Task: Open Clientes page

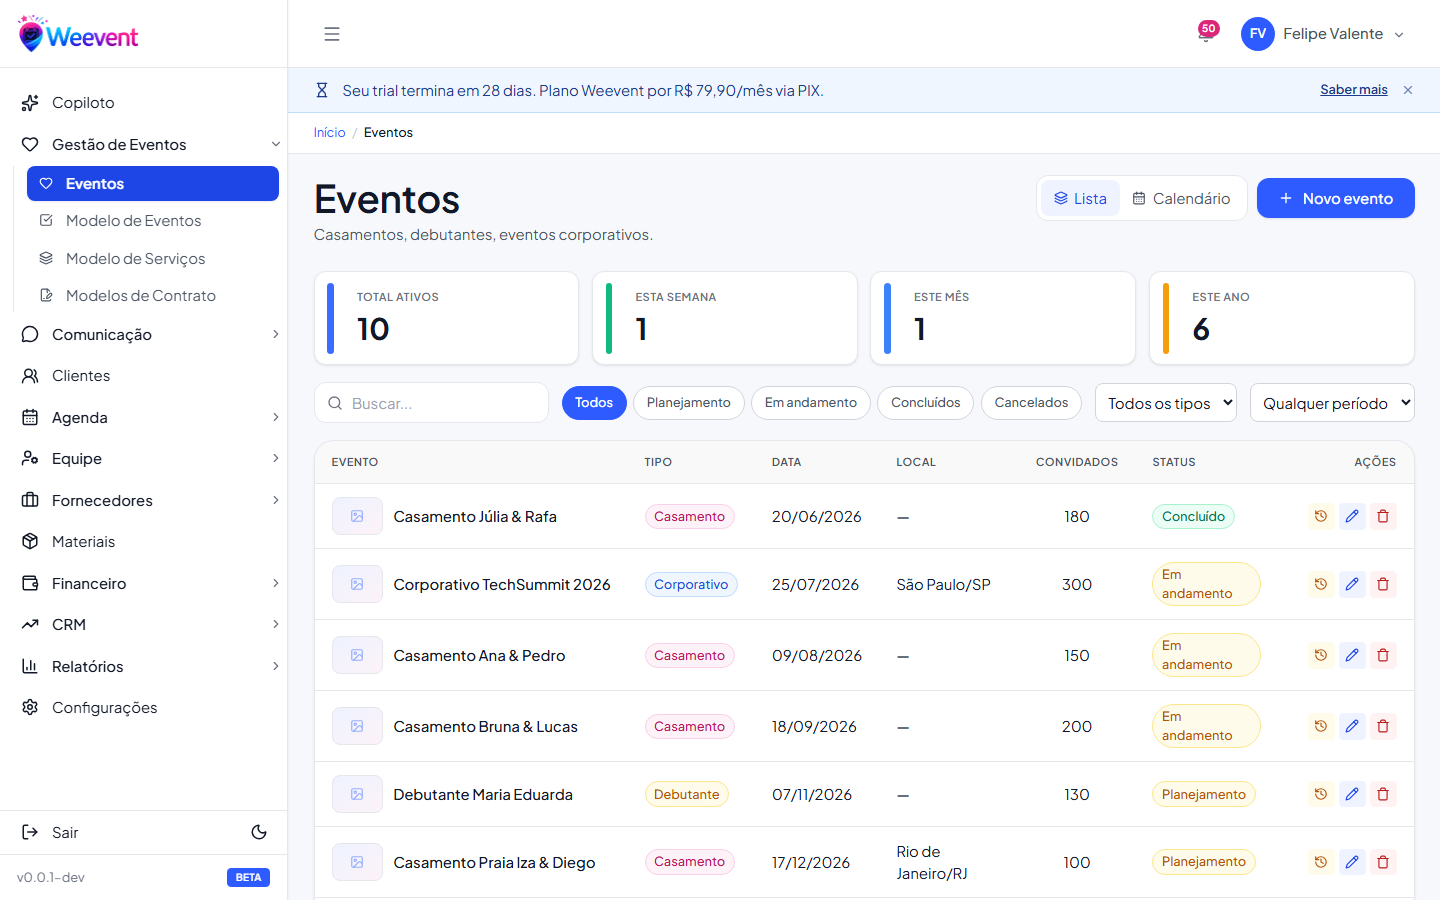Action: point(144,376)
